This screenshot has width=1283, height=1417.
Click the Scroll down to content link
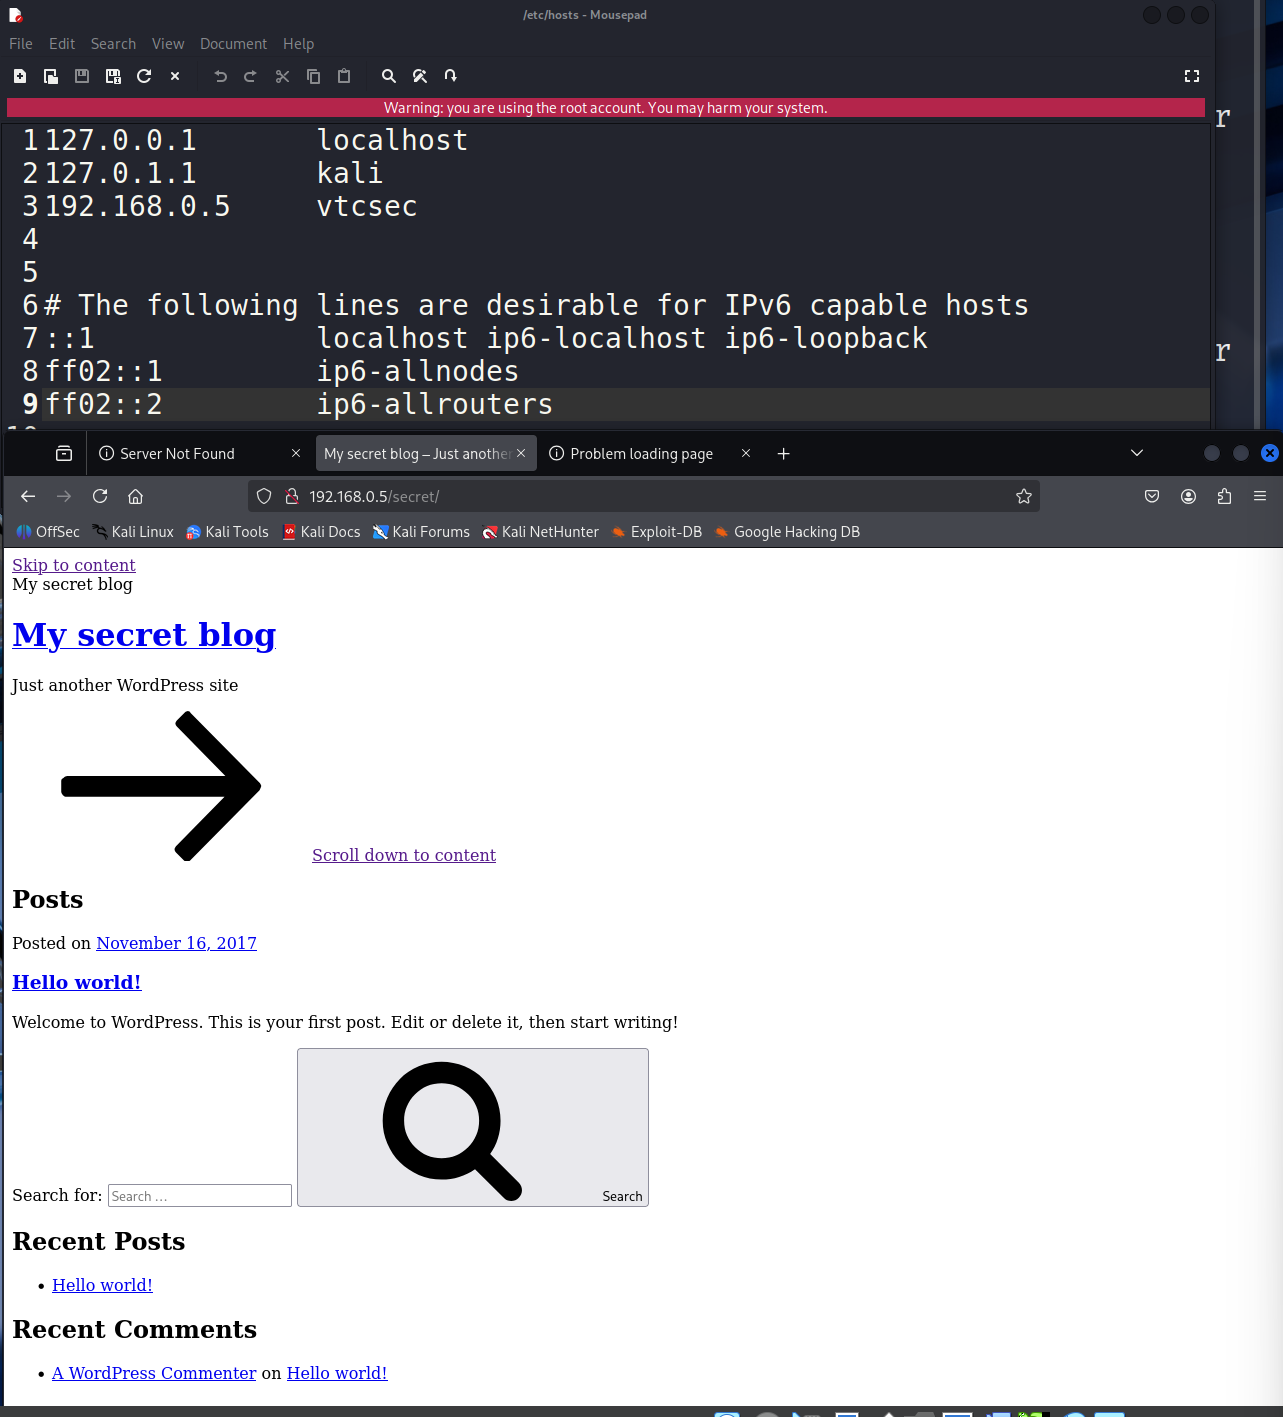404,855
